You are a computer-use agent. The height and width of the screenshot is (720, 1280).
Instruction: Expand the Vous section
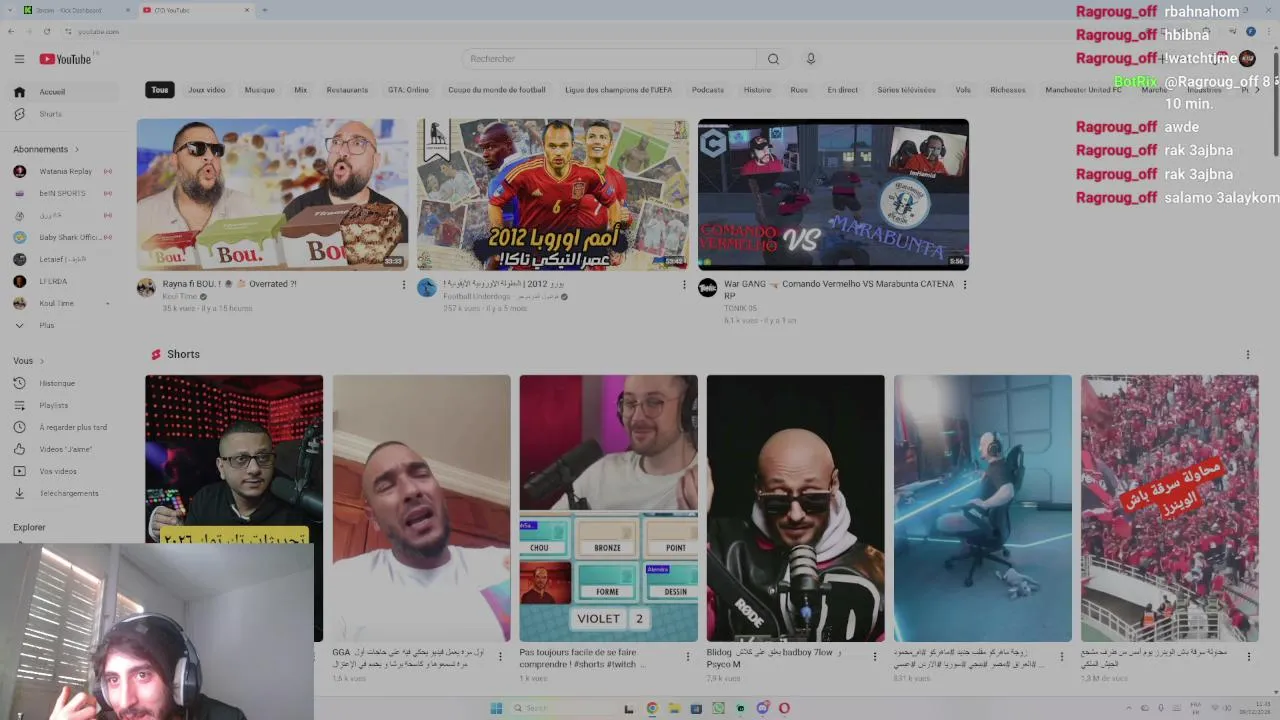tap(29, 361)
